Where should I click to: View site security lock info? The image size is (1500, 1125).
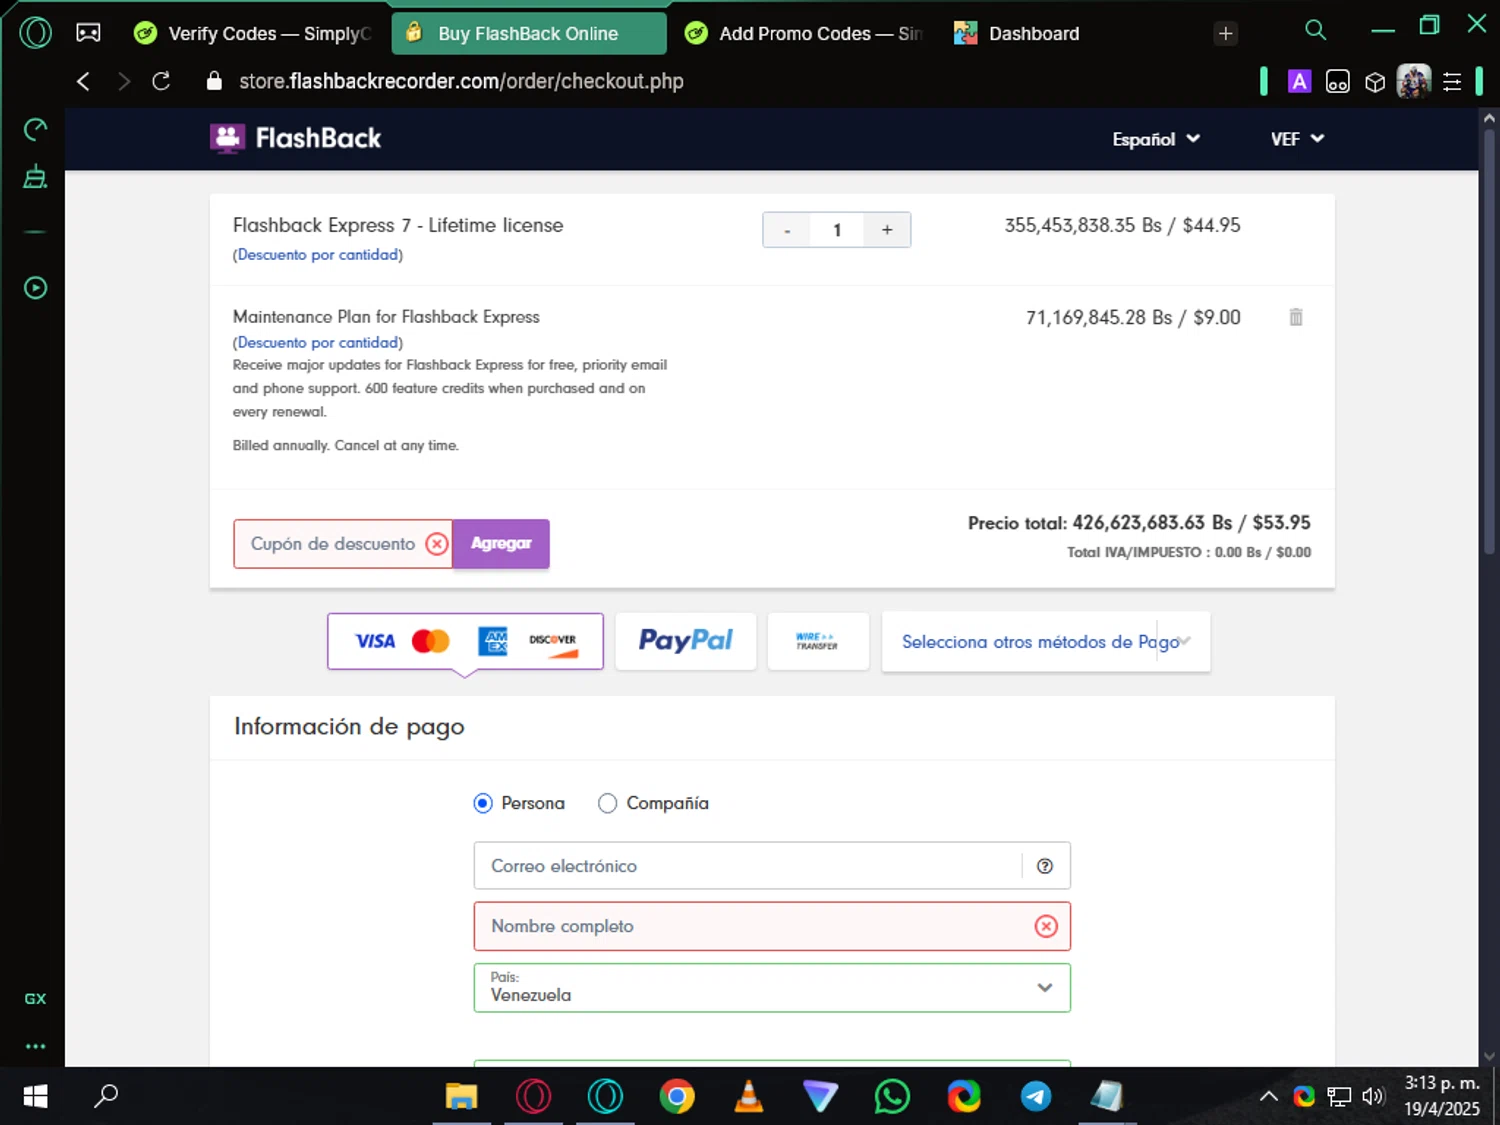[x=213, y=81]
